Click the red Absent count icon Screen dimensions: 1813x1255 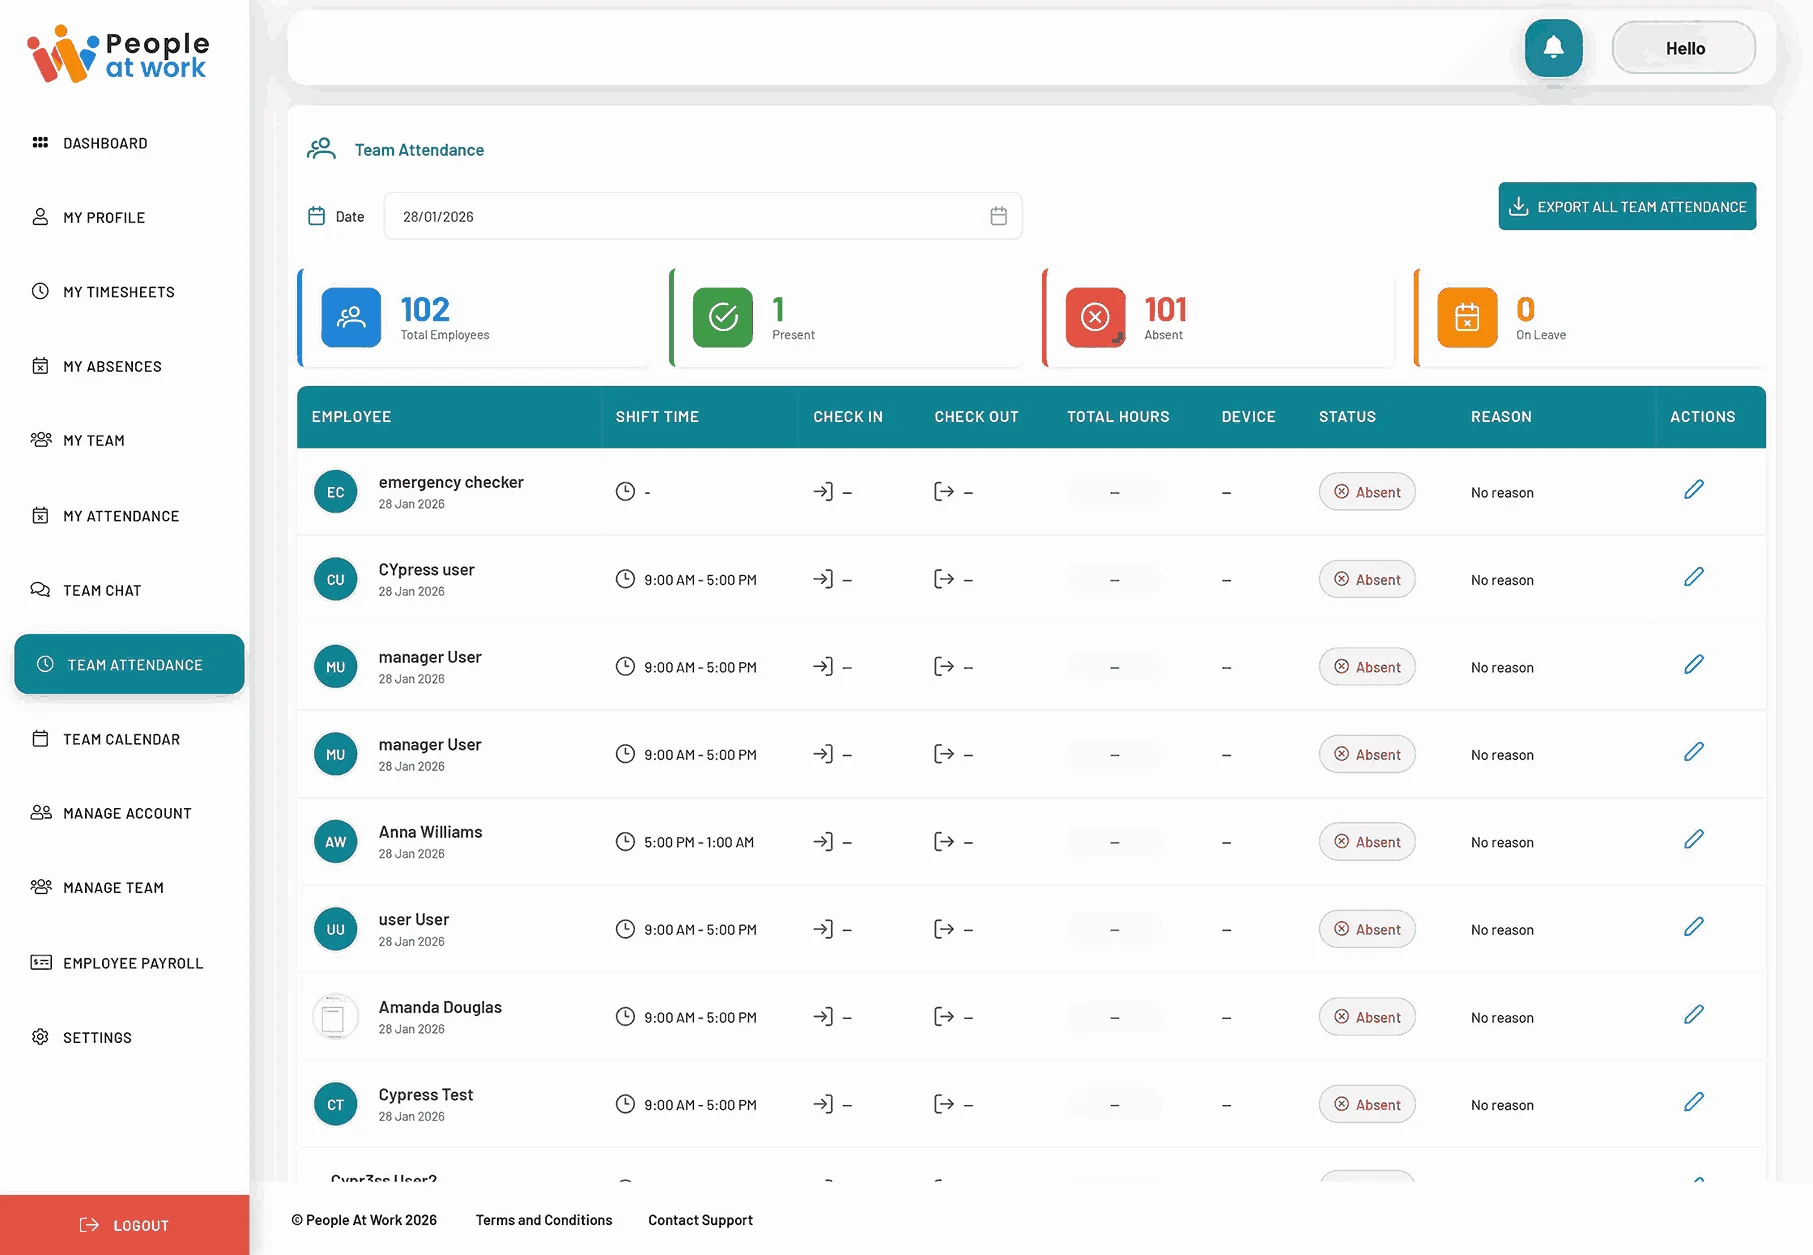1095,317
